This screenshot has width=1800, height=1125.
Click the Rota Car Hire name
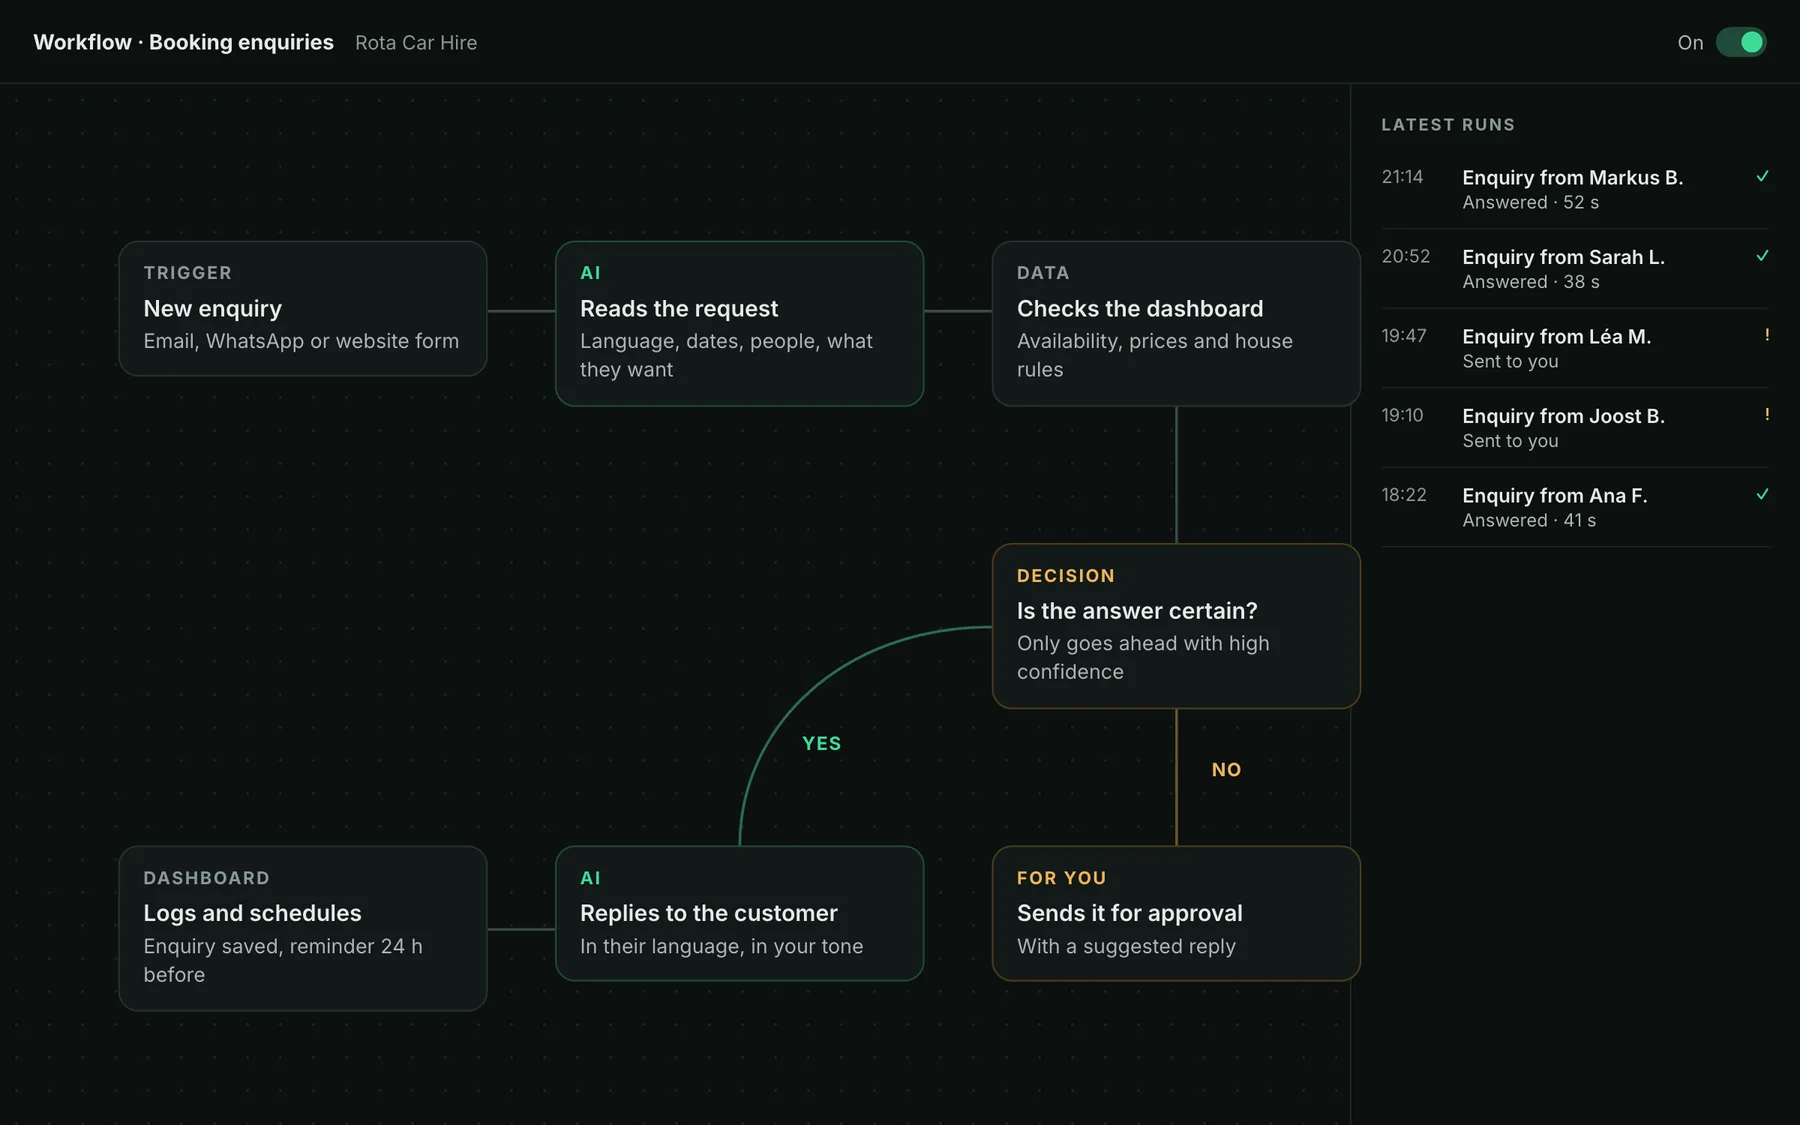point(416,43)
